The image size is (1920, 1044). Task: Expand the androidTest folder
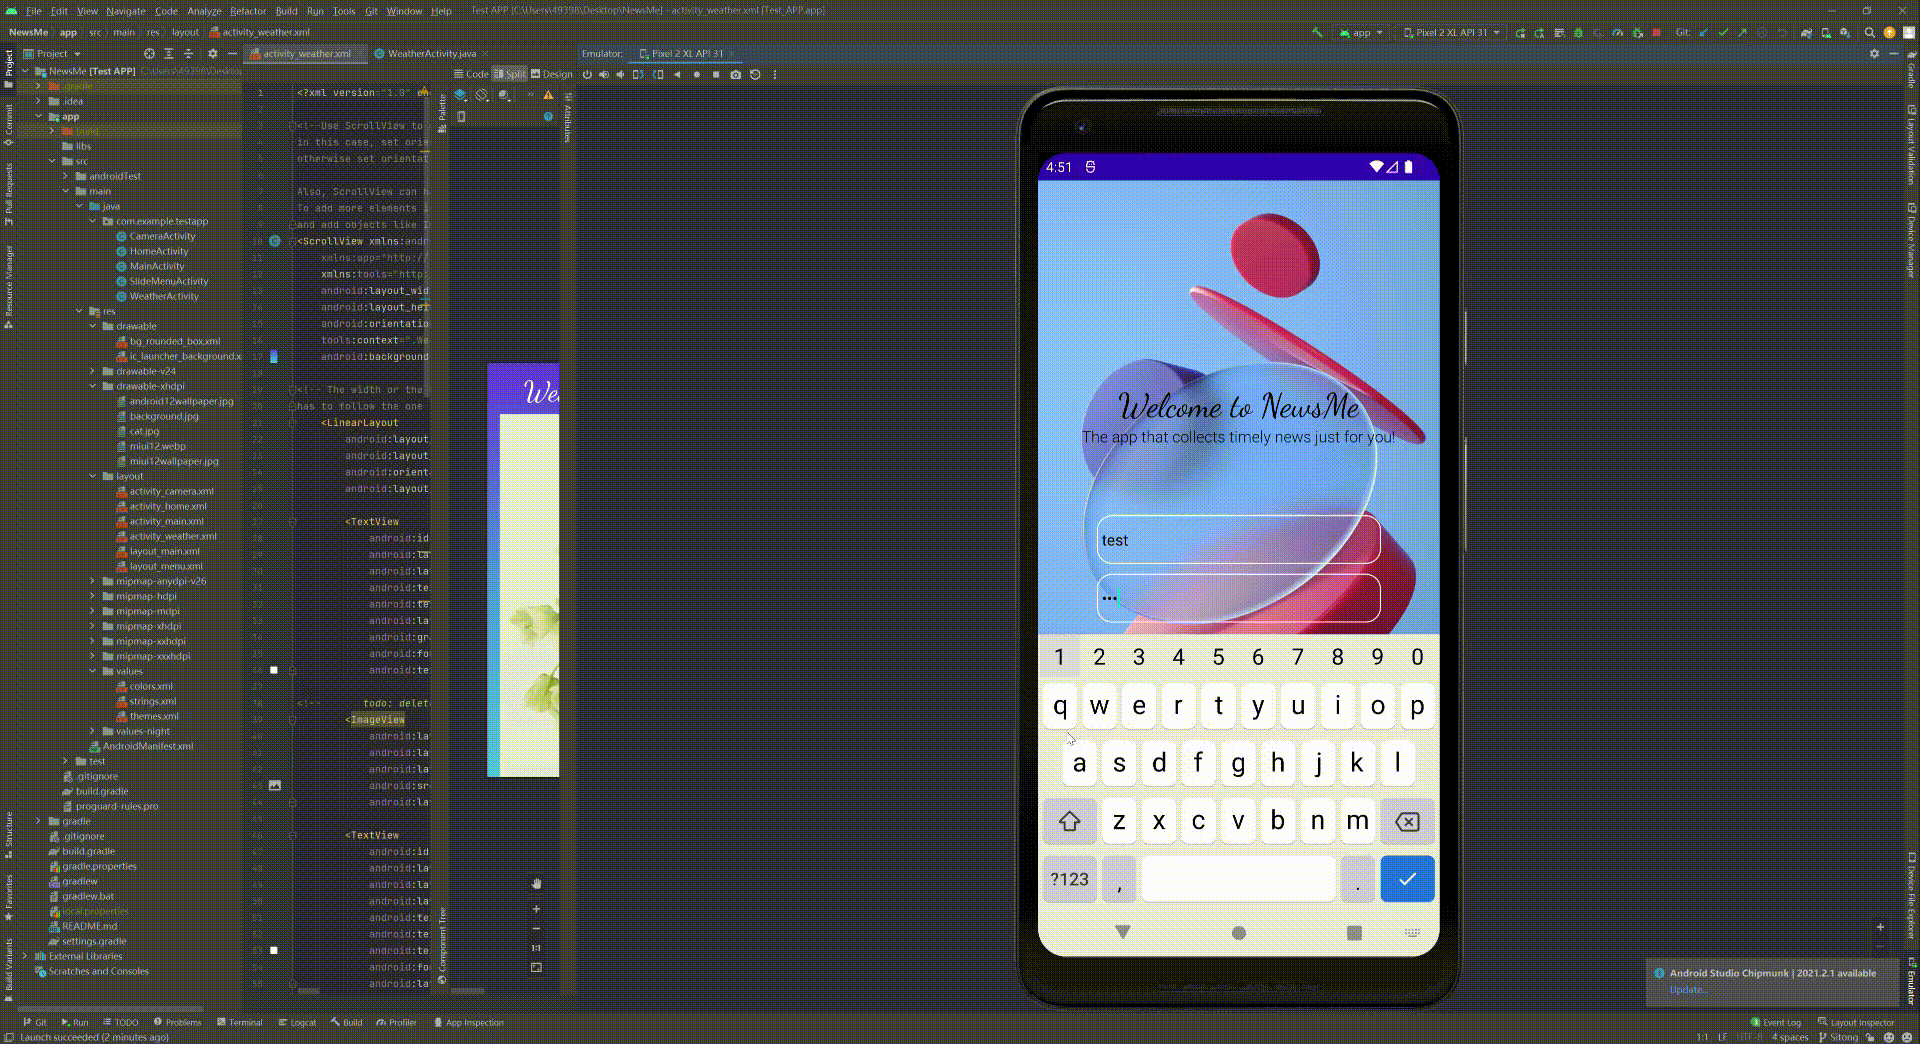tap(66, 176)
